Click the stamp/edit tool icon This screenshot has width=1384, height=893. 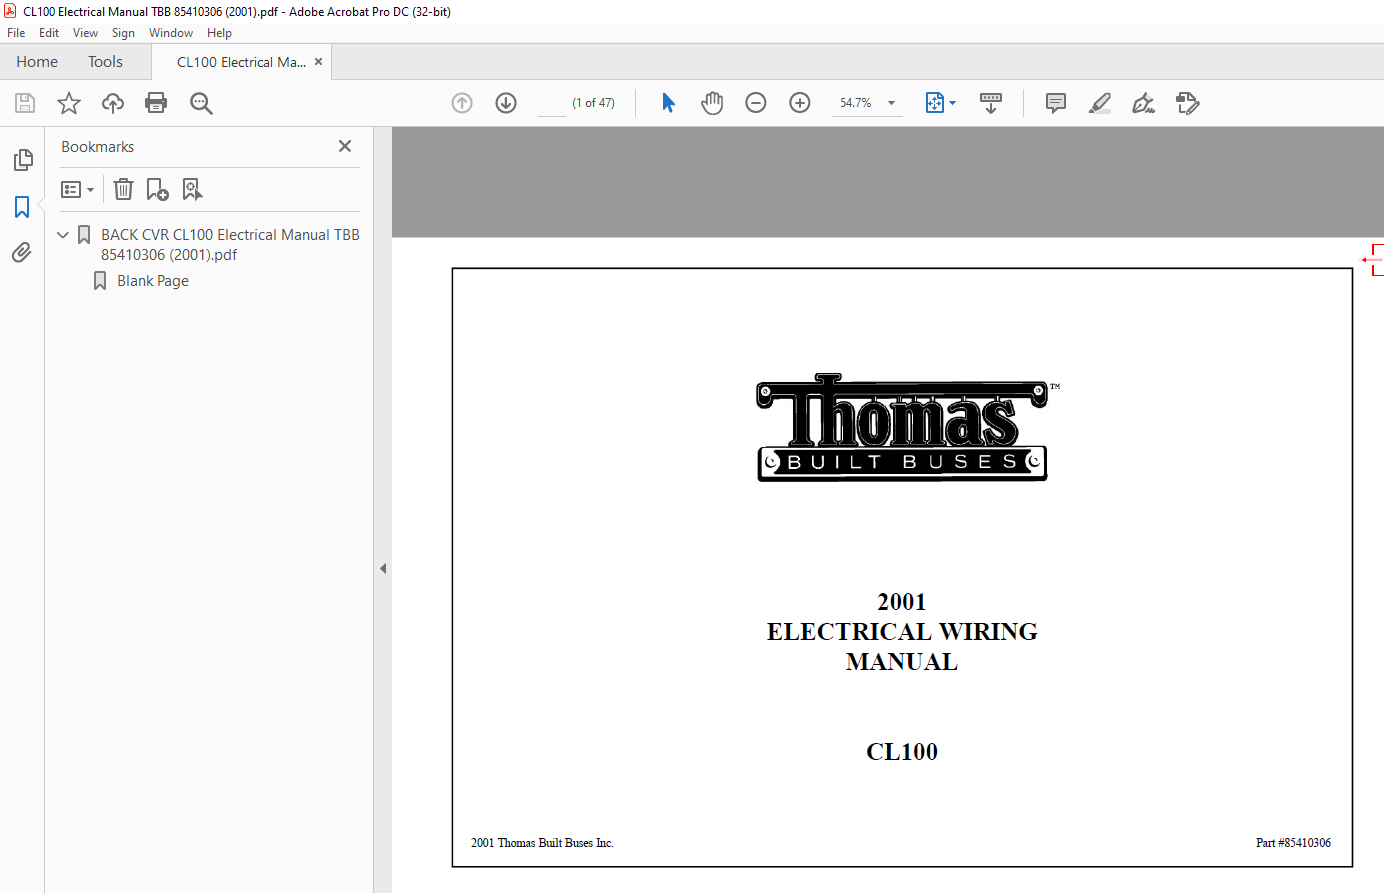pos(1188,103)
